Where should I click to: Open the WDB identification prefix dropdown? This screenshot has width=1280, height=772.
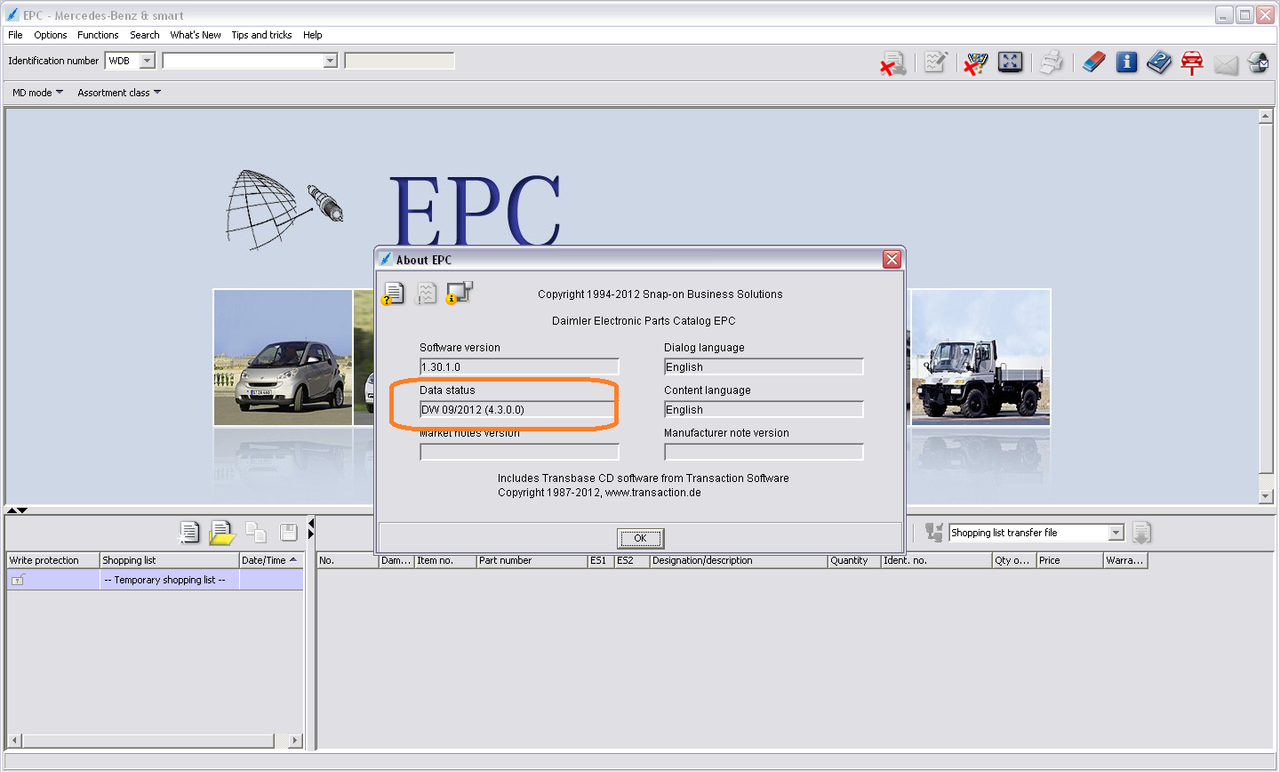[147, 61]
